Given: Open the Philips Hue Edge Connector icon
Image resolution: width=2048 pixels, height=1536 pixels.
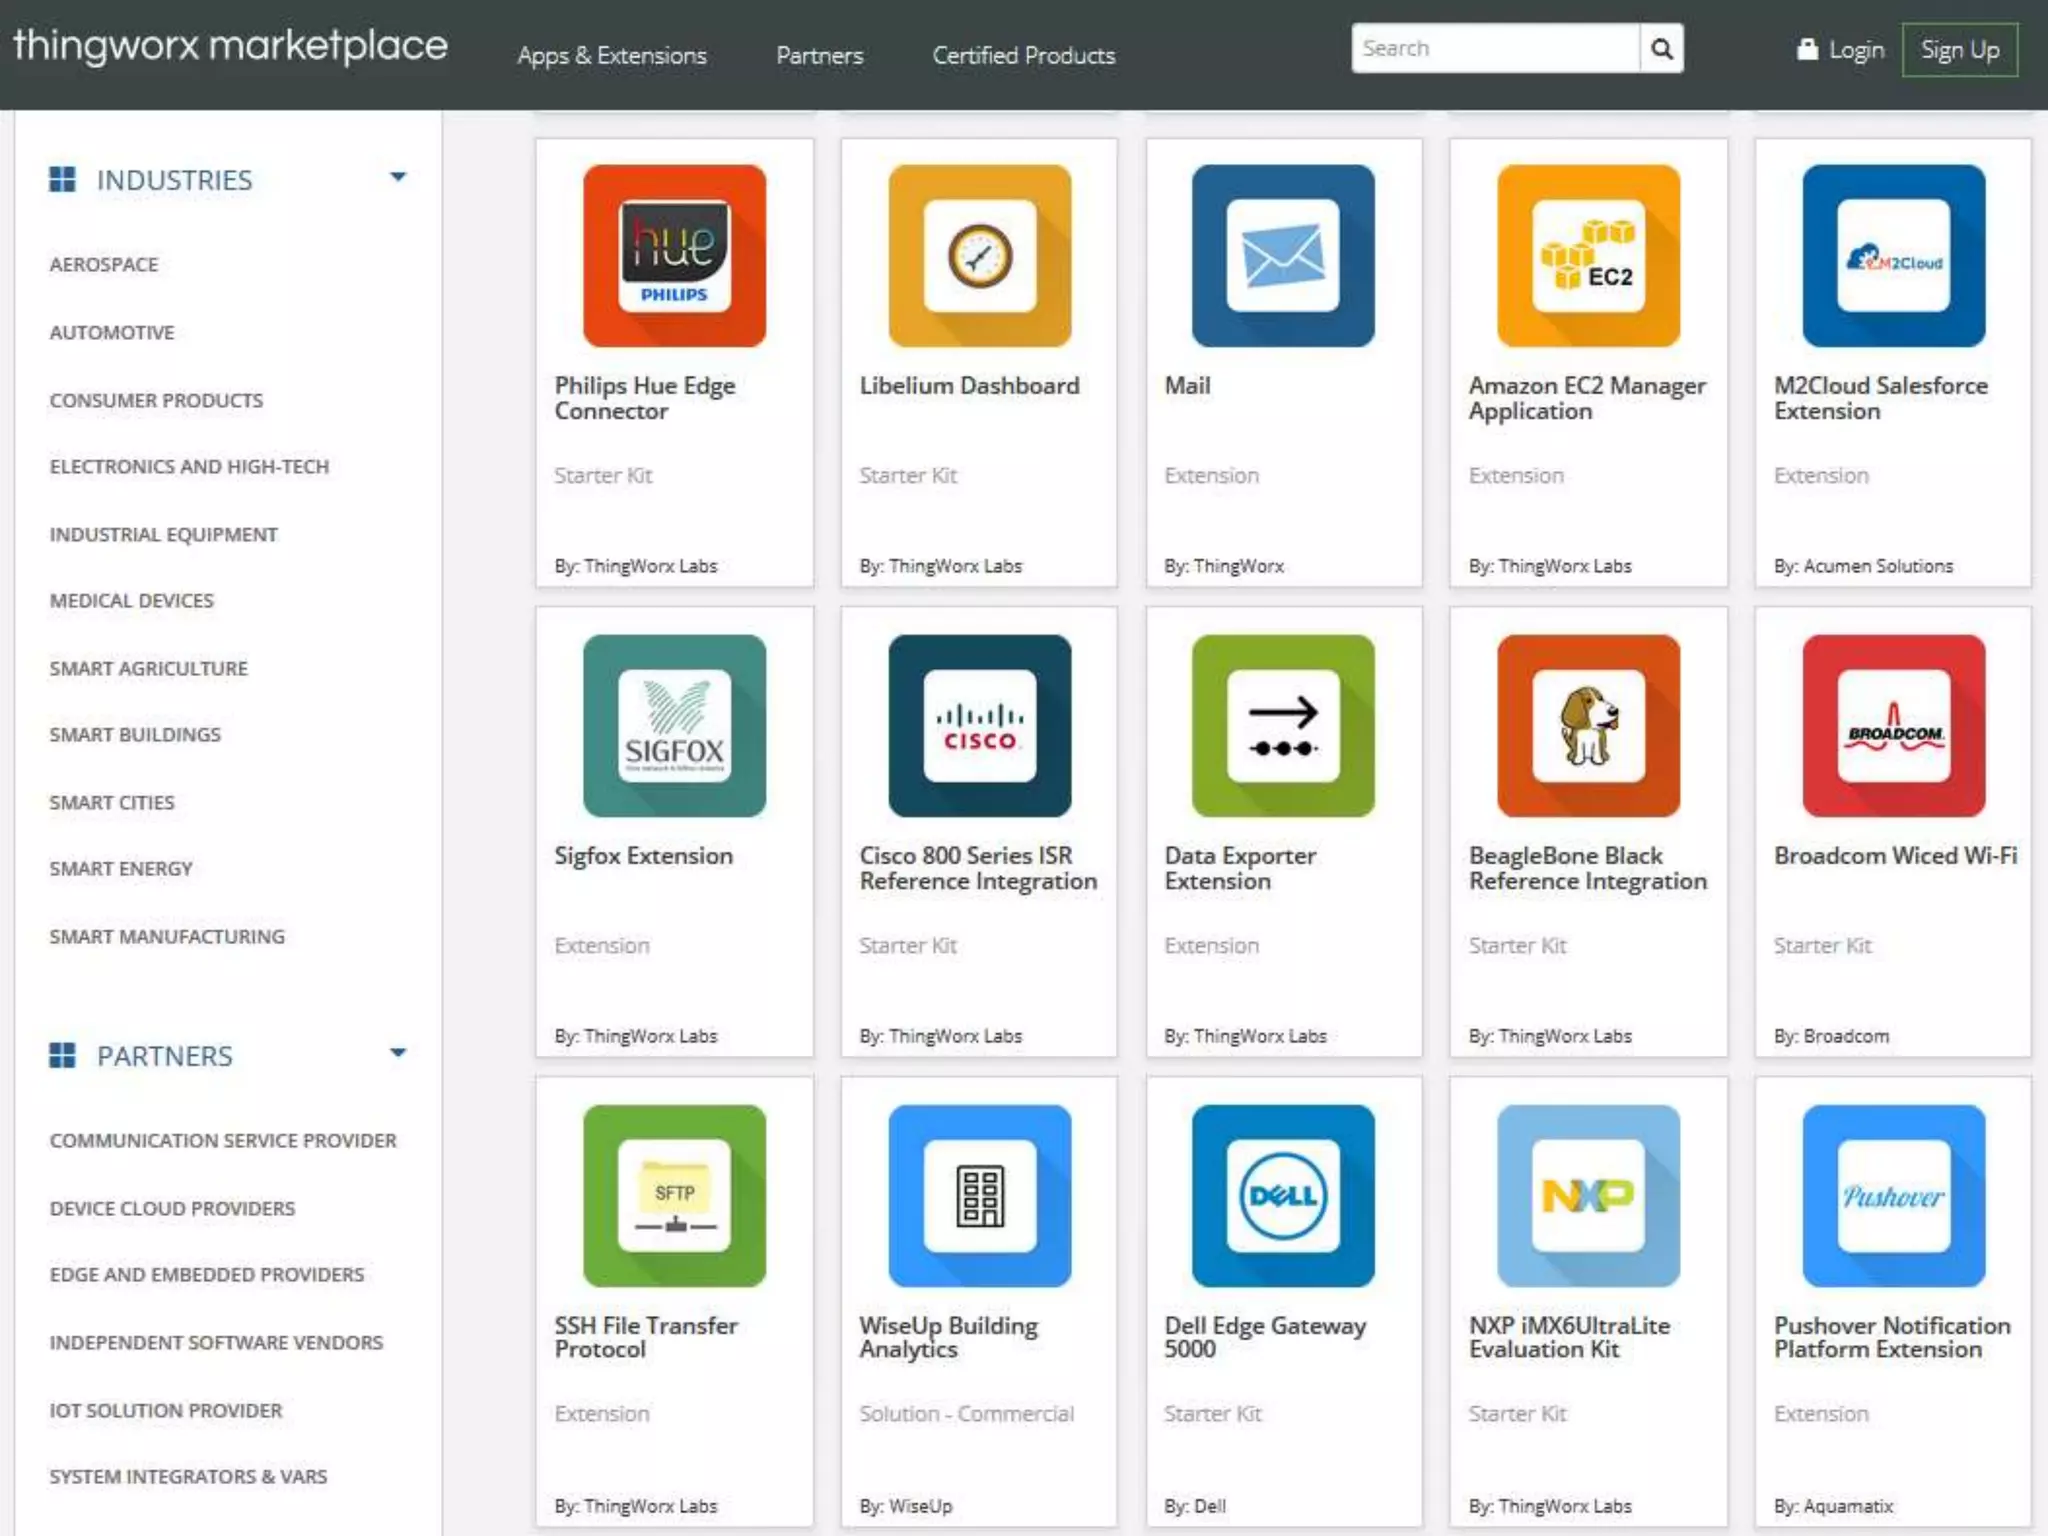Looking at the screenshot, I should (674, 256).
